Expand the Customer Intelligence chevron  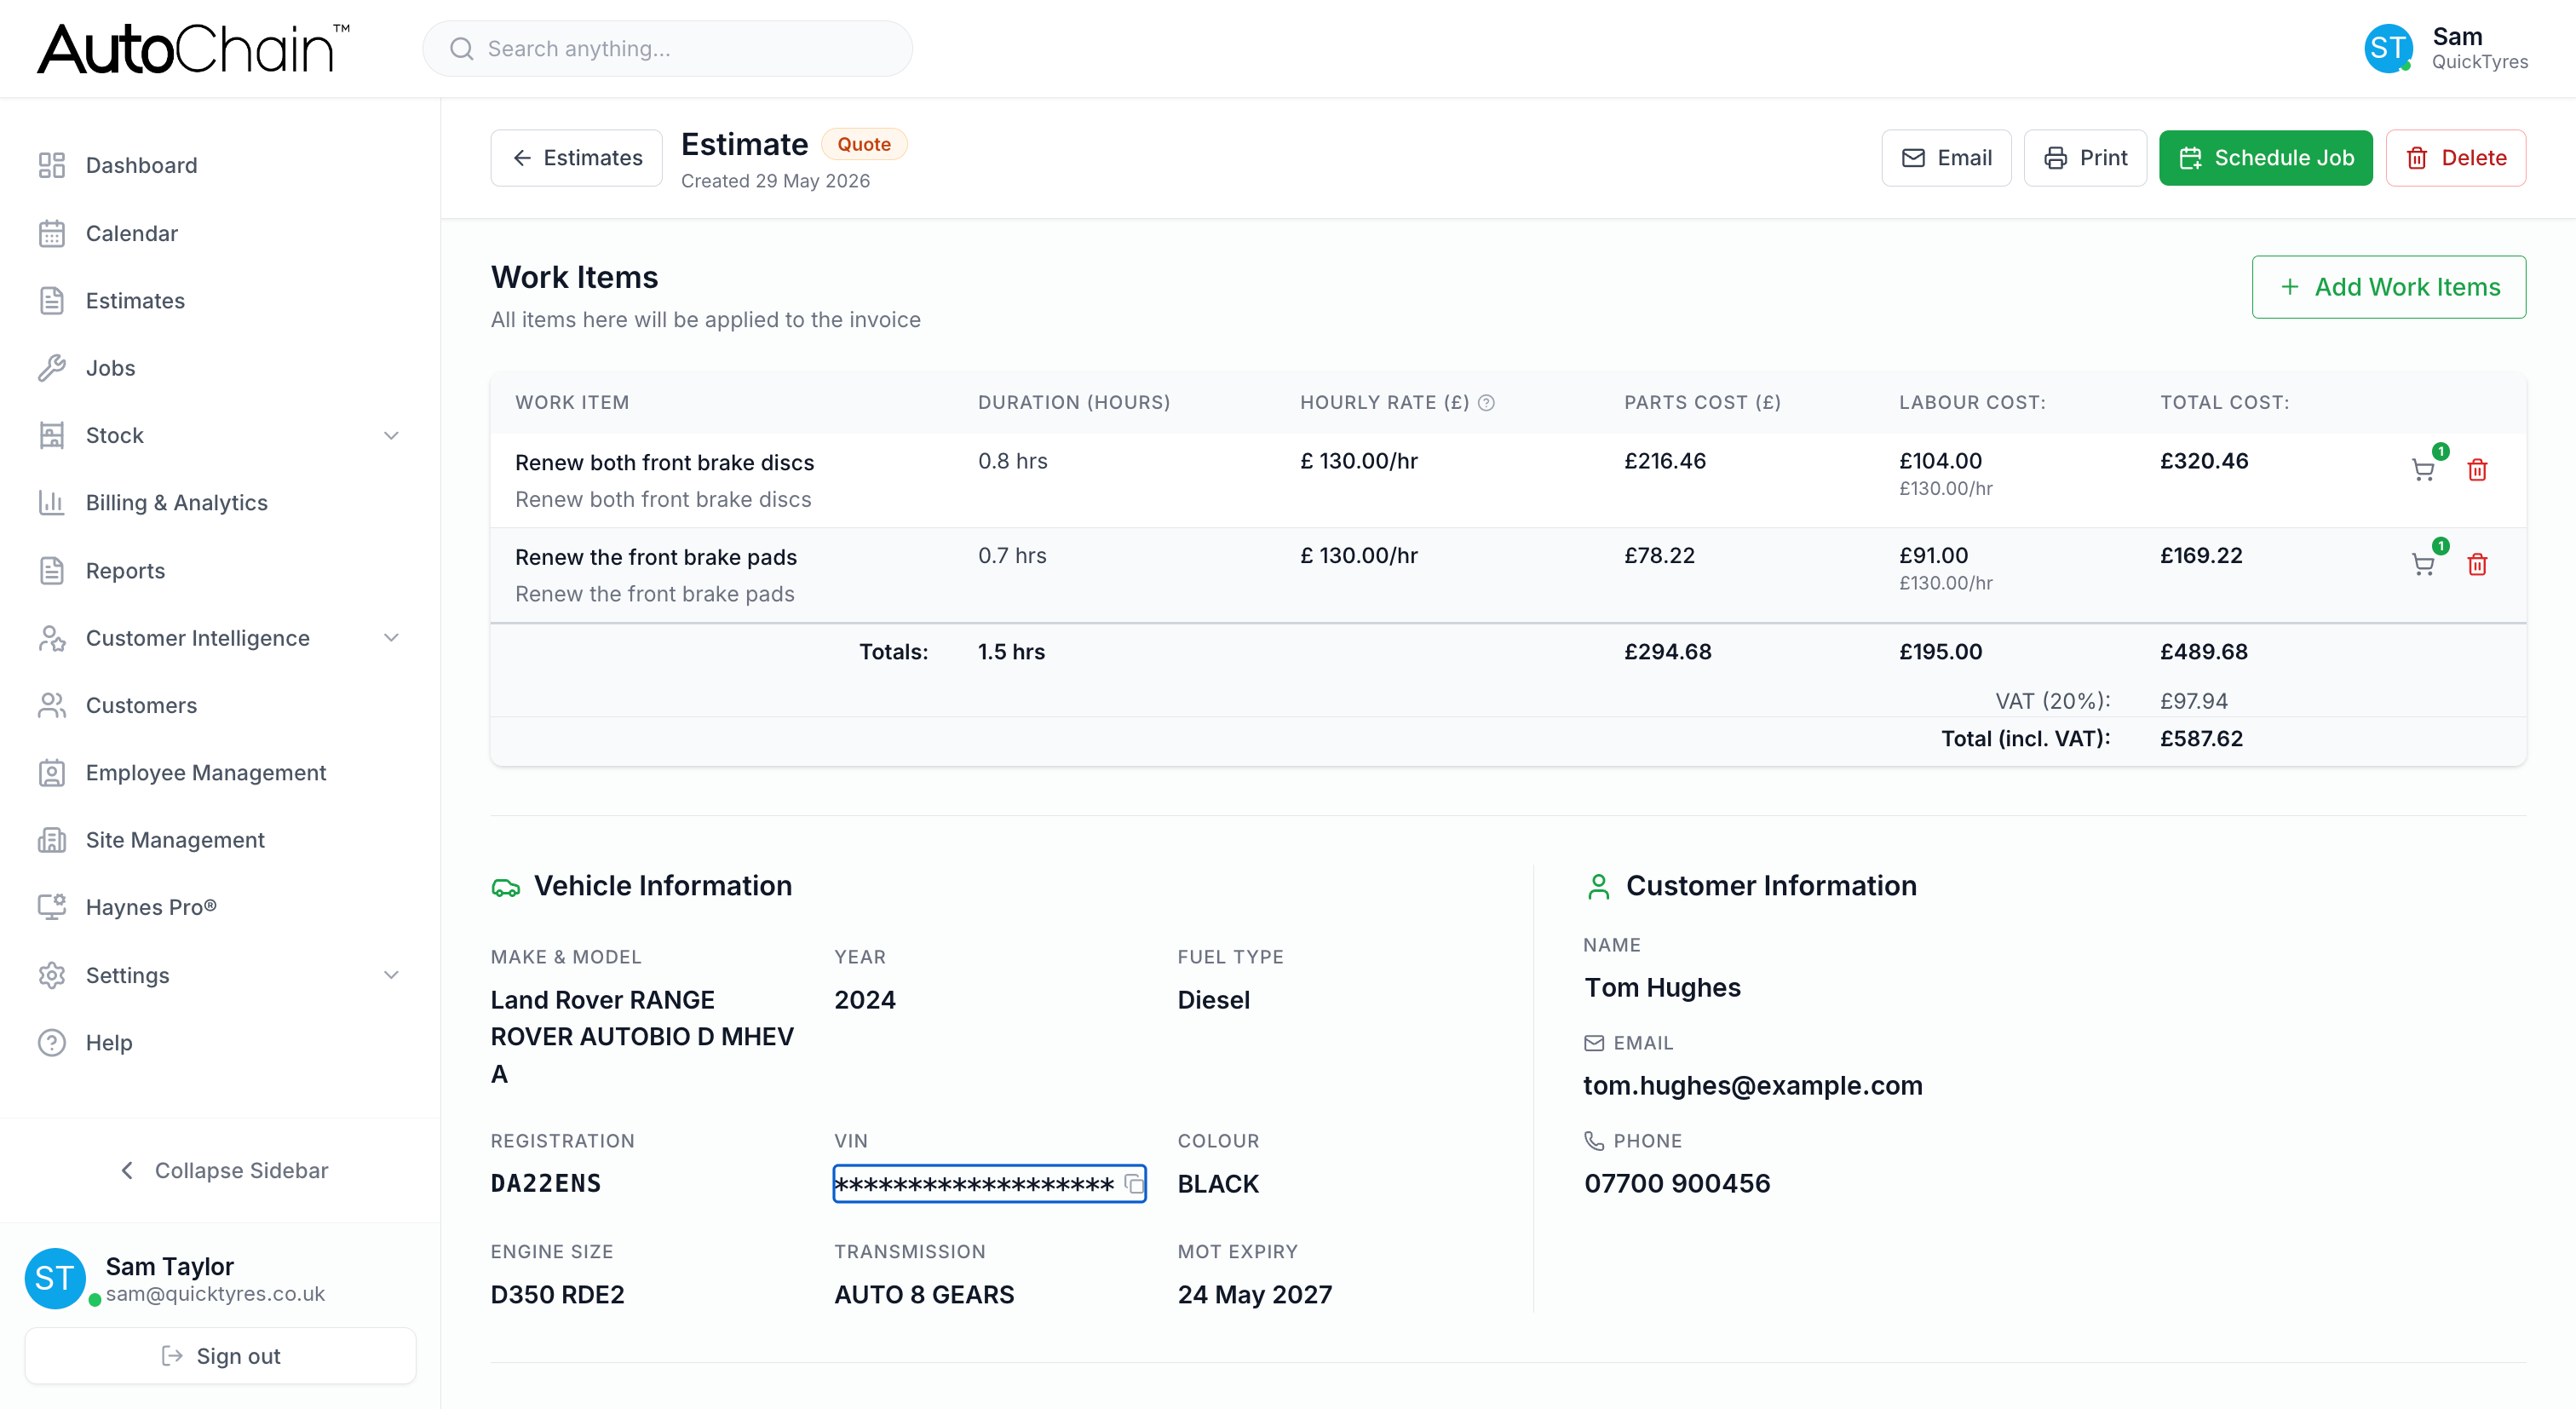[391, 638]
